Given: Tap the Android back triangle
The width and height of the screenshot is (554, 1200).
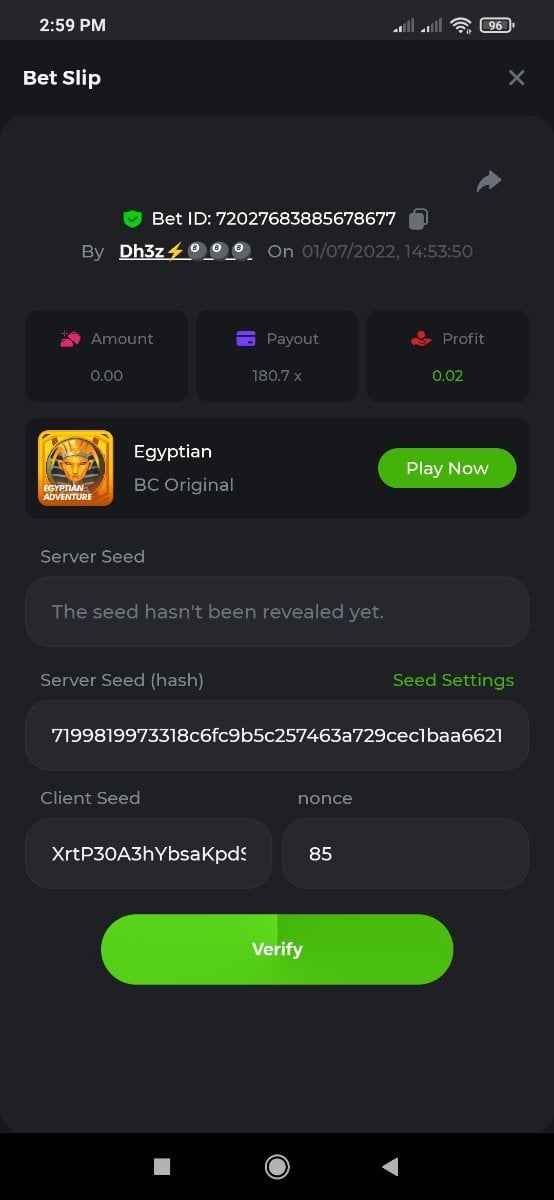Looking at the screenshot, I should (390, 1166).
